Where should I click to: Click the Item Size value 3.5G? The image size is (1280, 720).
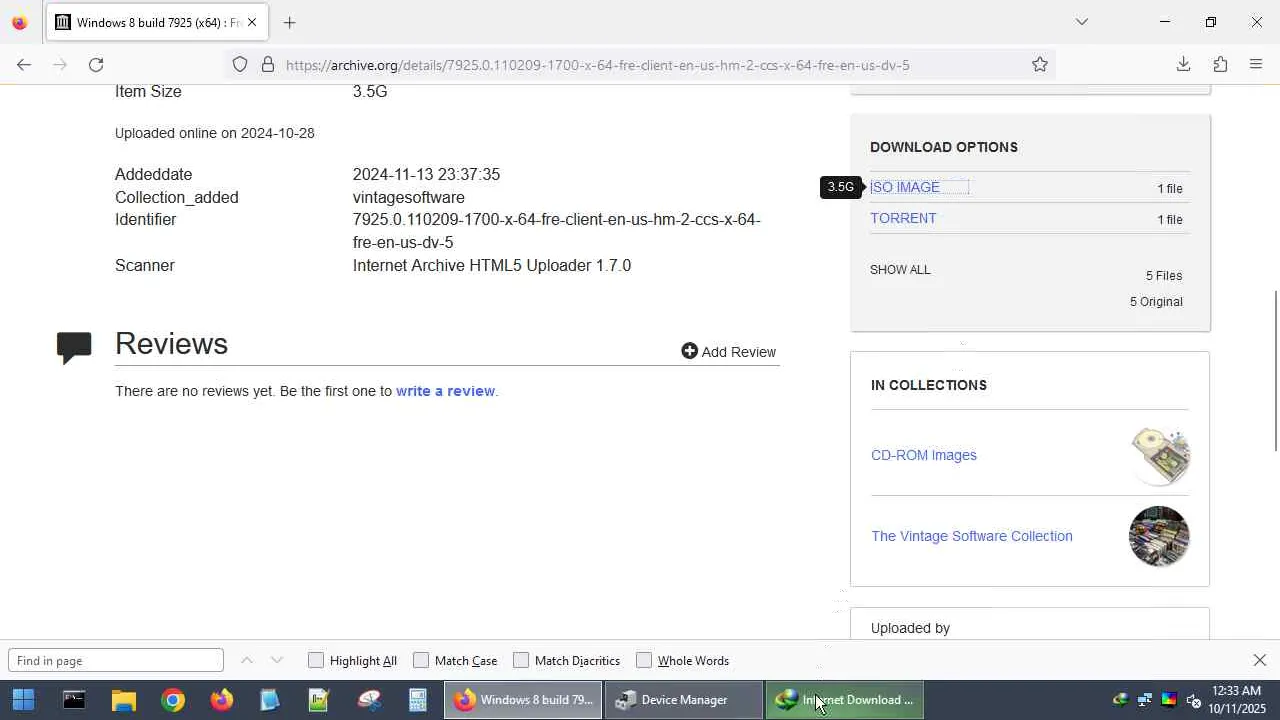click(x=369, y=91)
